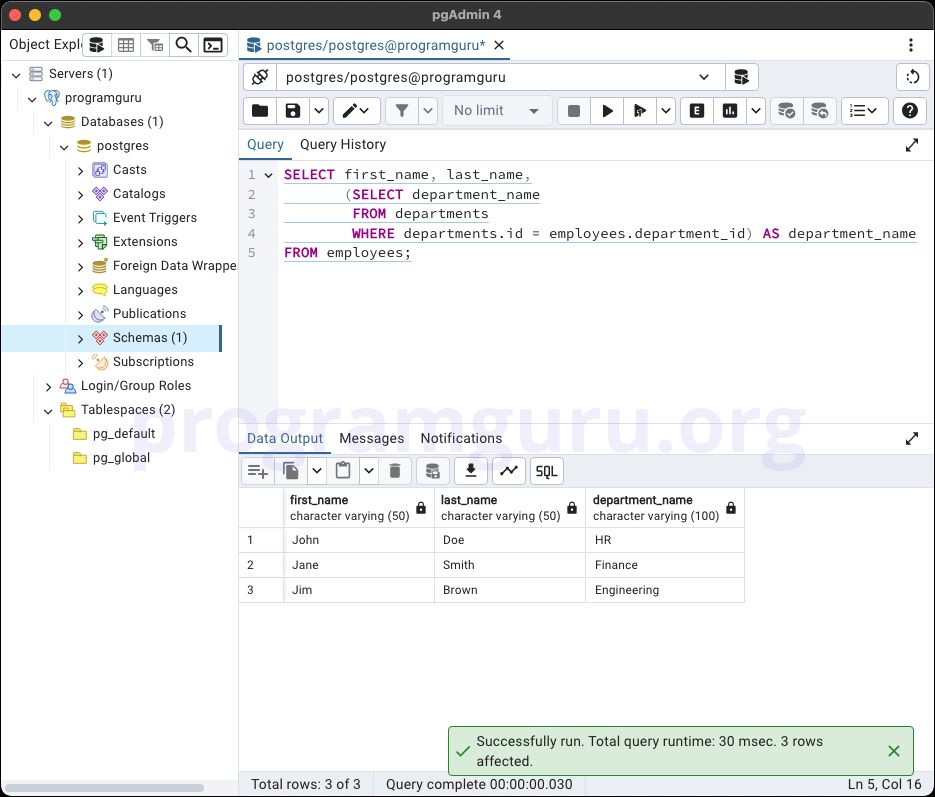The width and height of the screenshot is (935, 797).
Task: Switch to the Notifications tab
Action: point(461,438)
